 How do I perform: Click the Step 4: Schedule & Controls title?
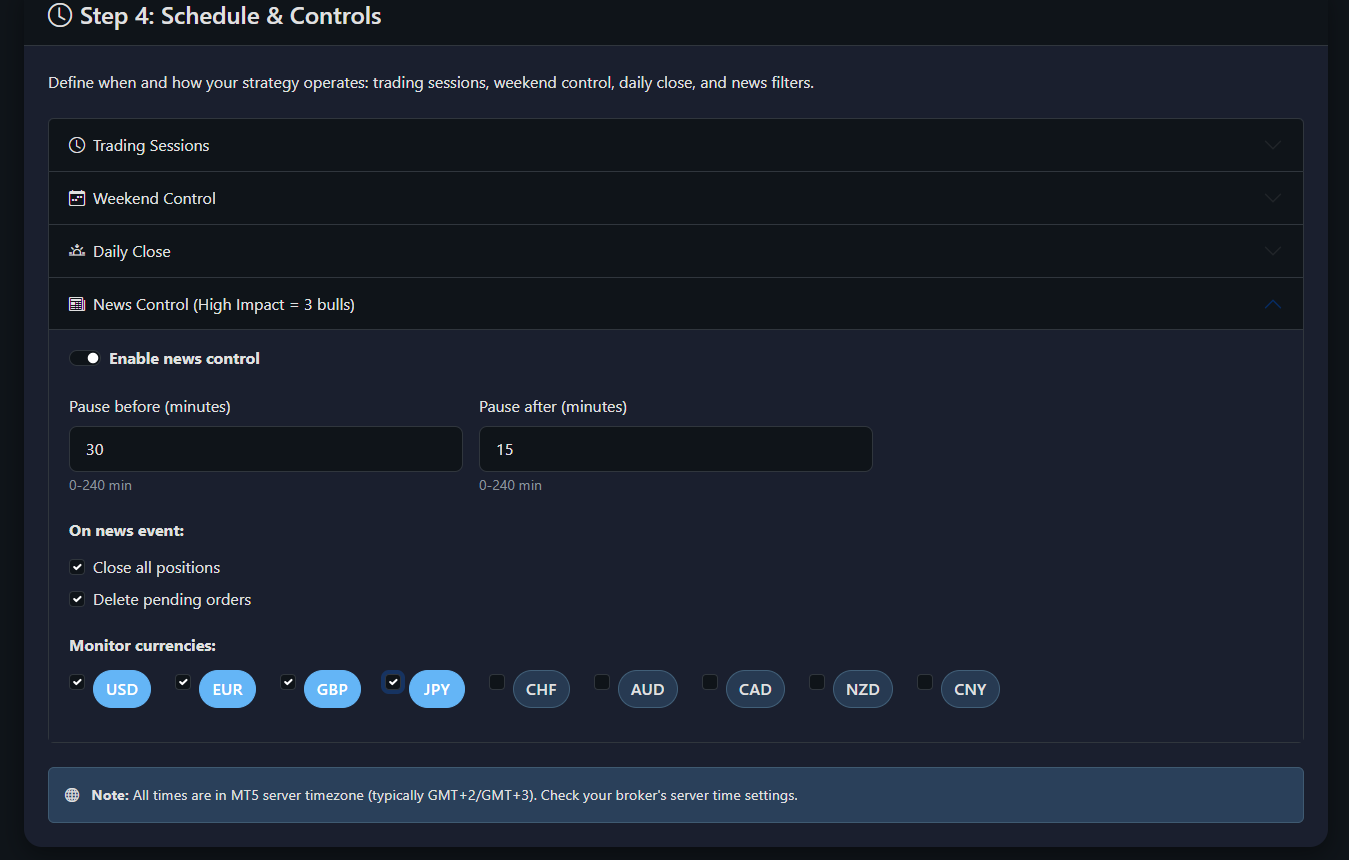pos(230,16)
